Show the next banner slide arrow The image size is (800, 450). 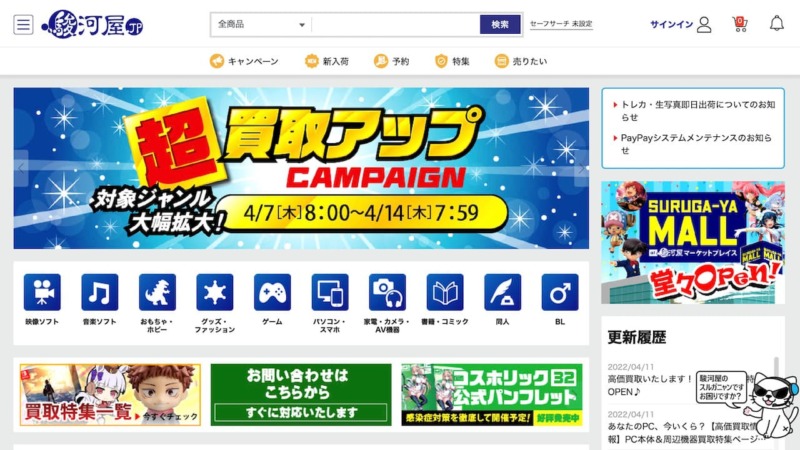(582, 168)
